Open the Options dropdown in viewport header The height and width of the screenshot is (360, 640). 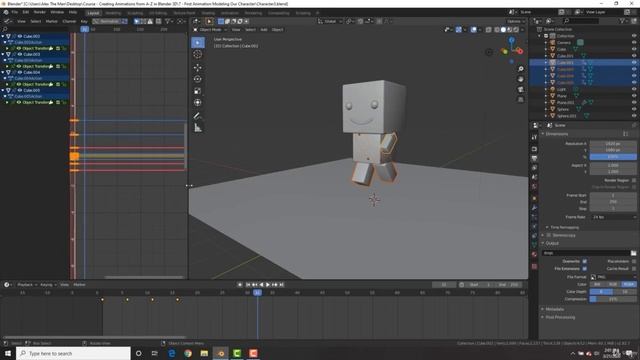pos(516,21)
